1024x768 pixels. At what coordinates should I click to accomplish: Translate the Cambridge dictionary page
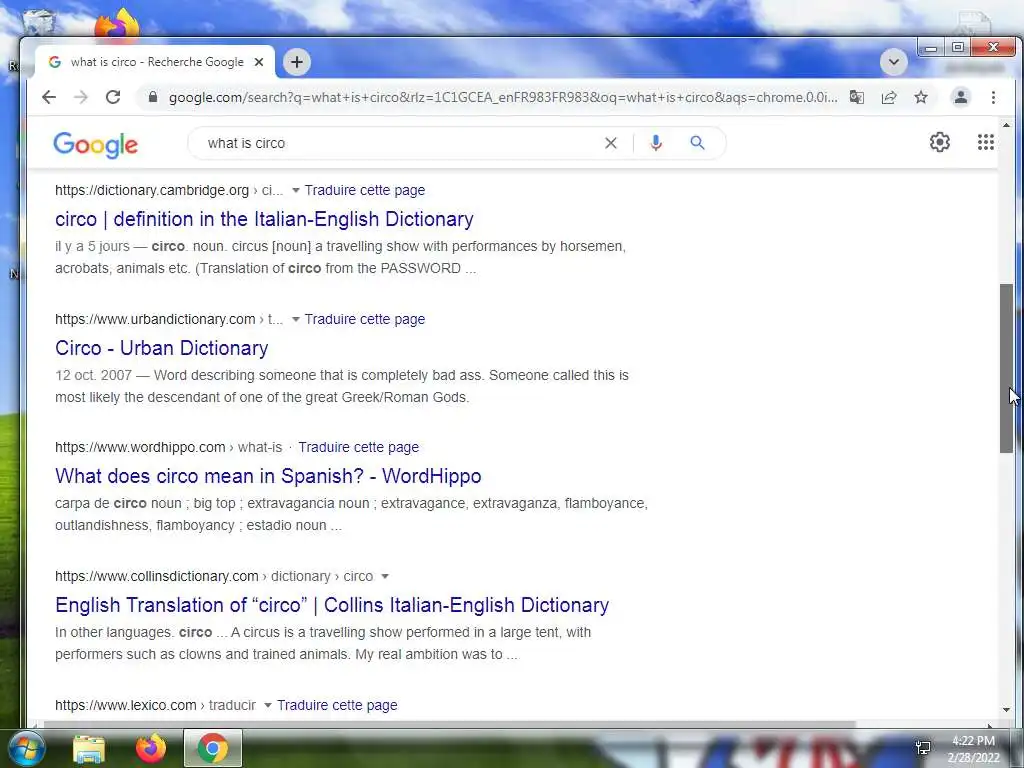coord(364,190)
